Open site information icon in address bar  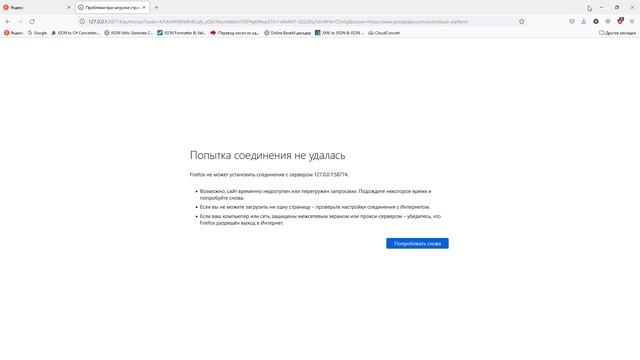82,22
